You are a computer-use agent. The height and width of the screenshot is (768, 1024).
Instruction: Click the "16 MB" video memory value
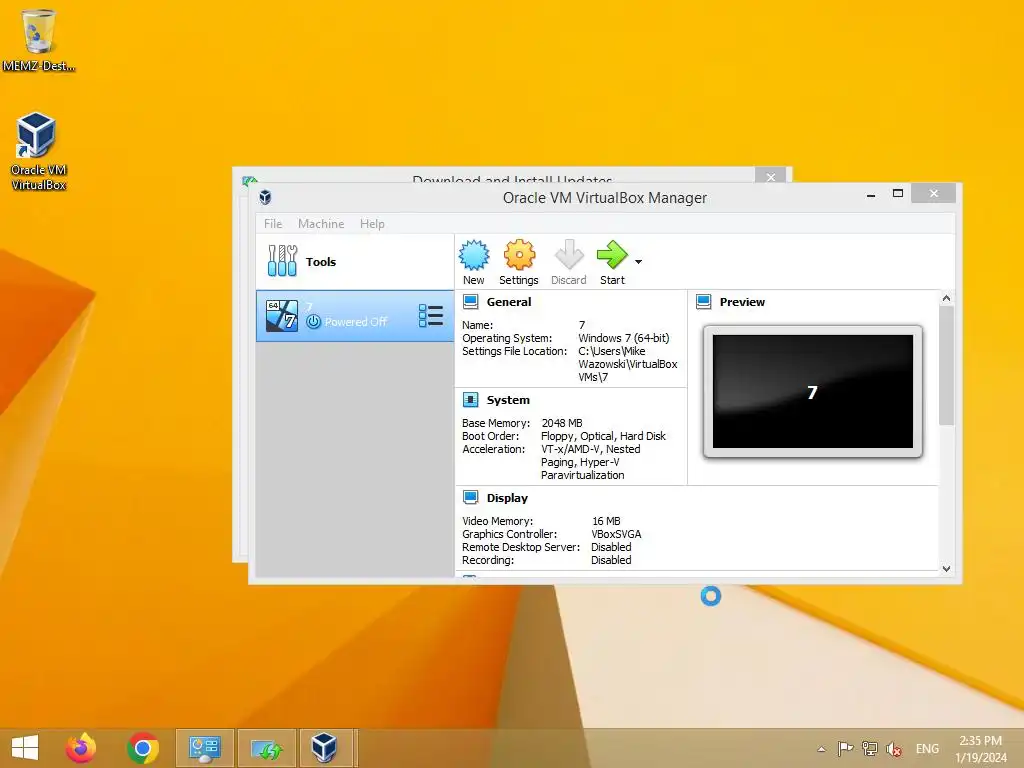pos(606,521)
